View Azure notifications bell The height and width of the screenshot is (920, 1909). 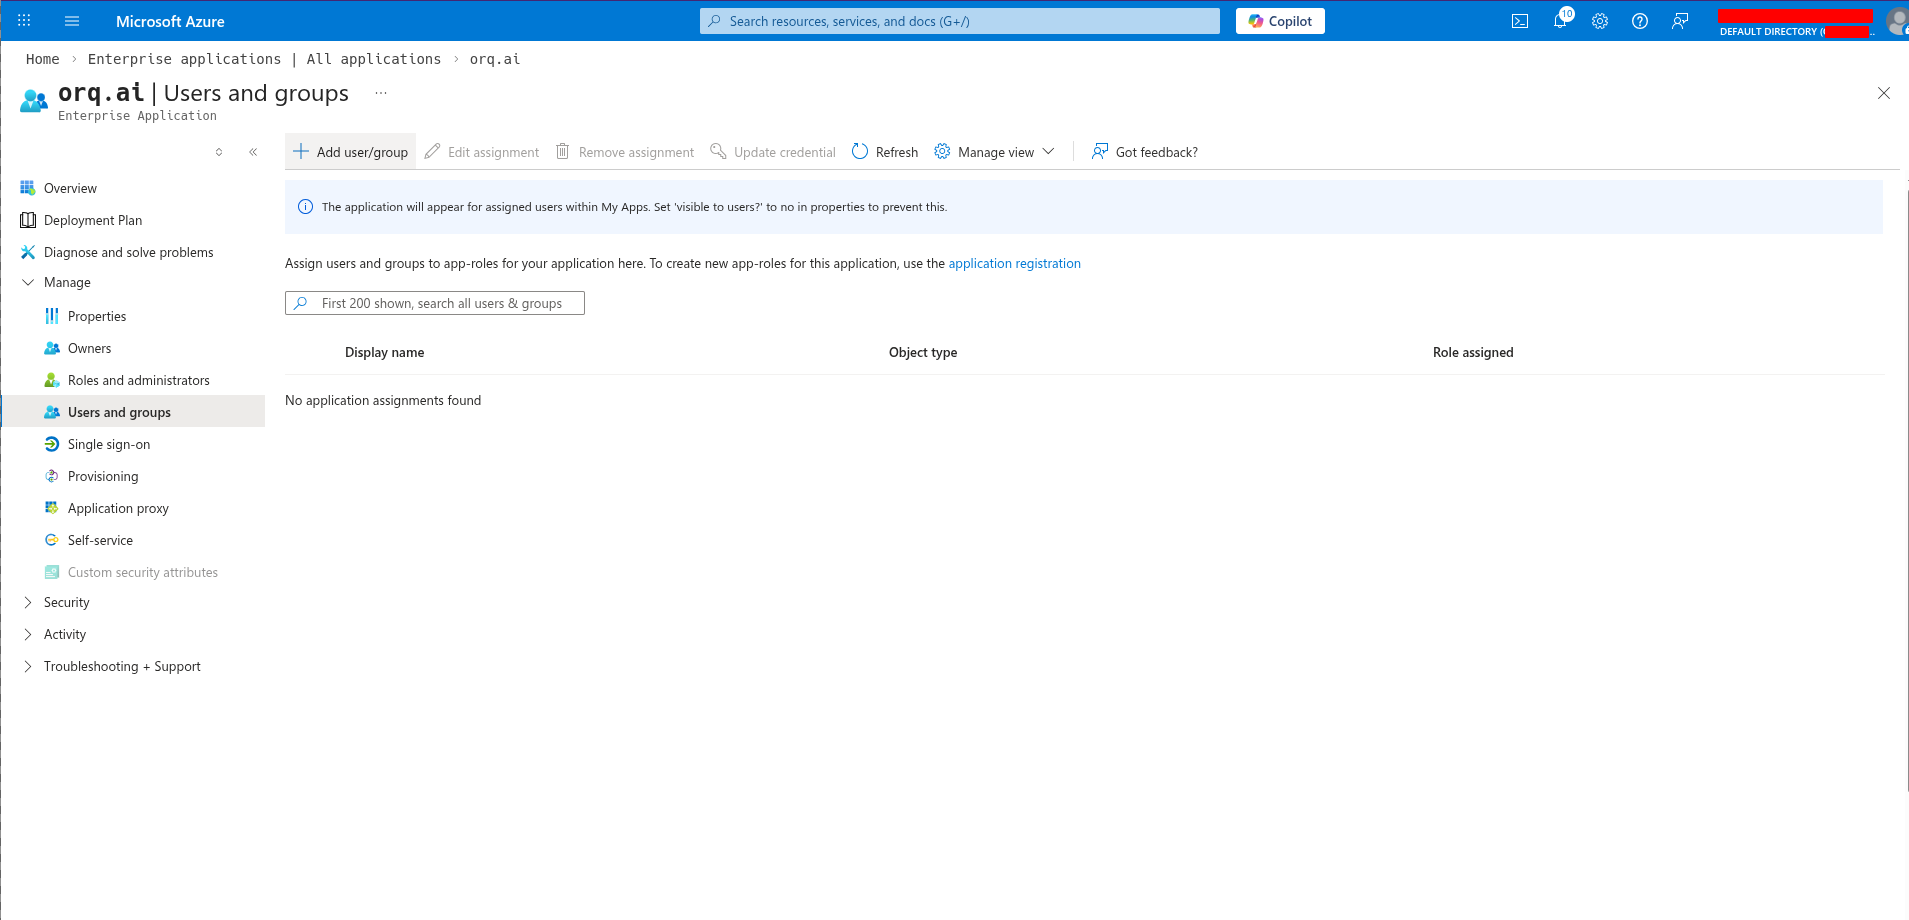click(1560, 20)
